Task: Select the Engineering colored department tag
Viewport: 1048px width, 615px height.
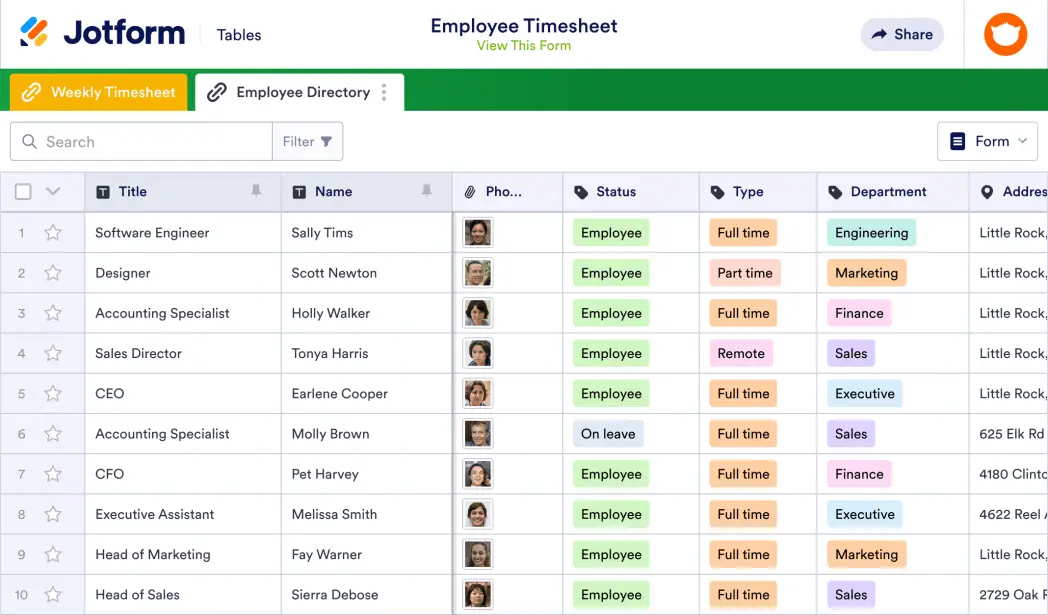Action: (871, 232)
